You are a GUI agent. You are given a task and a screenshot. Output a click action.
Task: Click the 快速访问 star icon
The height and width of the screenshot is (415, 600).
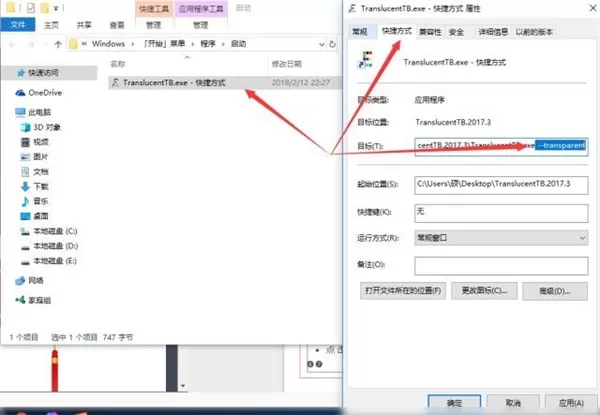21,73
